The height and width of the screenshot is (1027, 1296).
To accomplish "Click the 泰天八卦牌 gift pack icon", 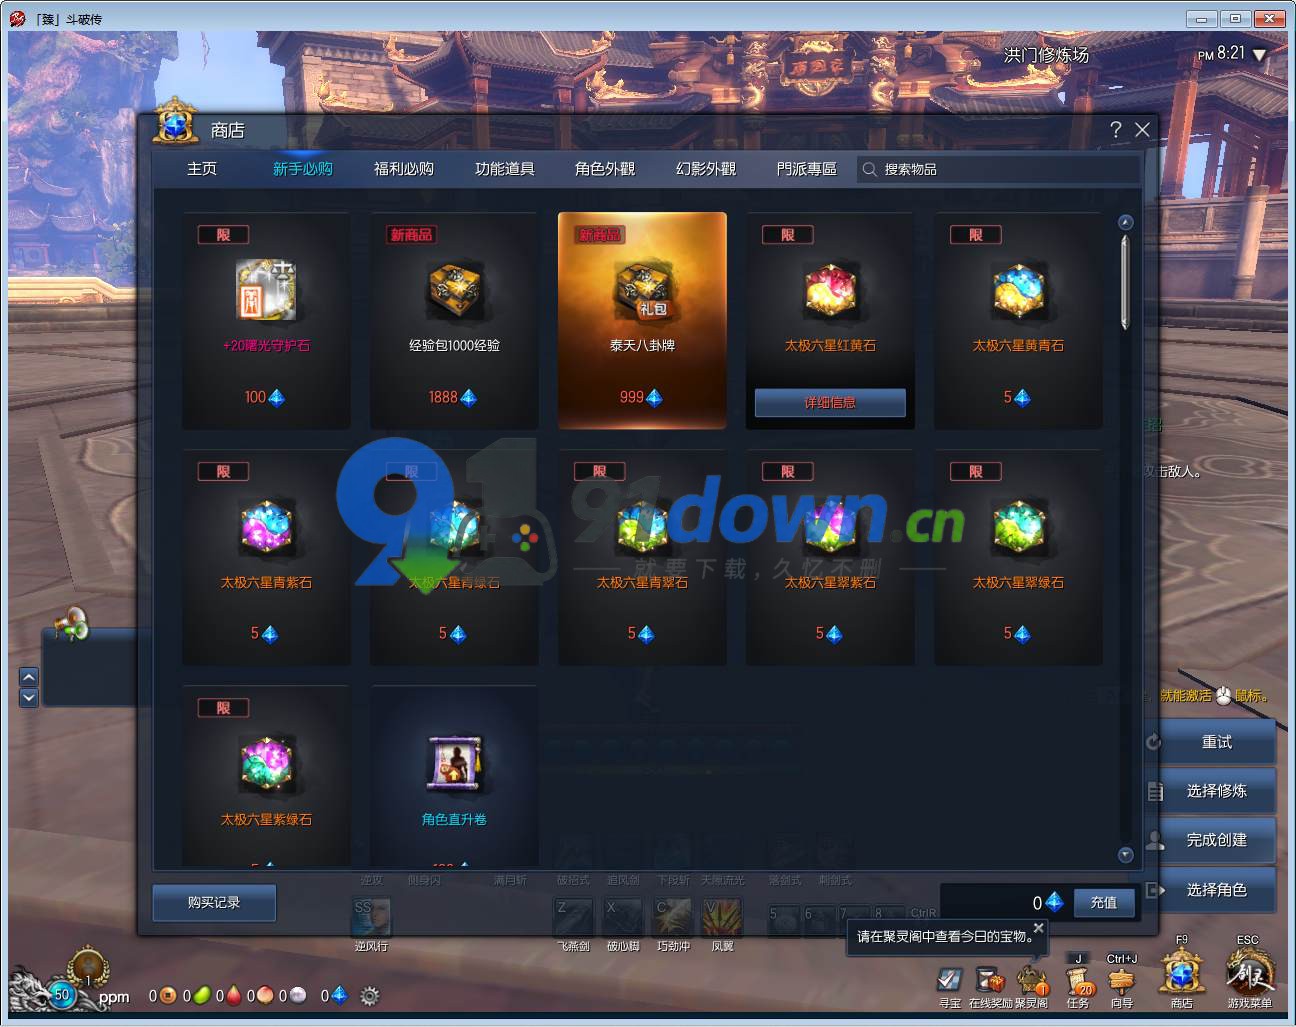I will tap(642, 290).
